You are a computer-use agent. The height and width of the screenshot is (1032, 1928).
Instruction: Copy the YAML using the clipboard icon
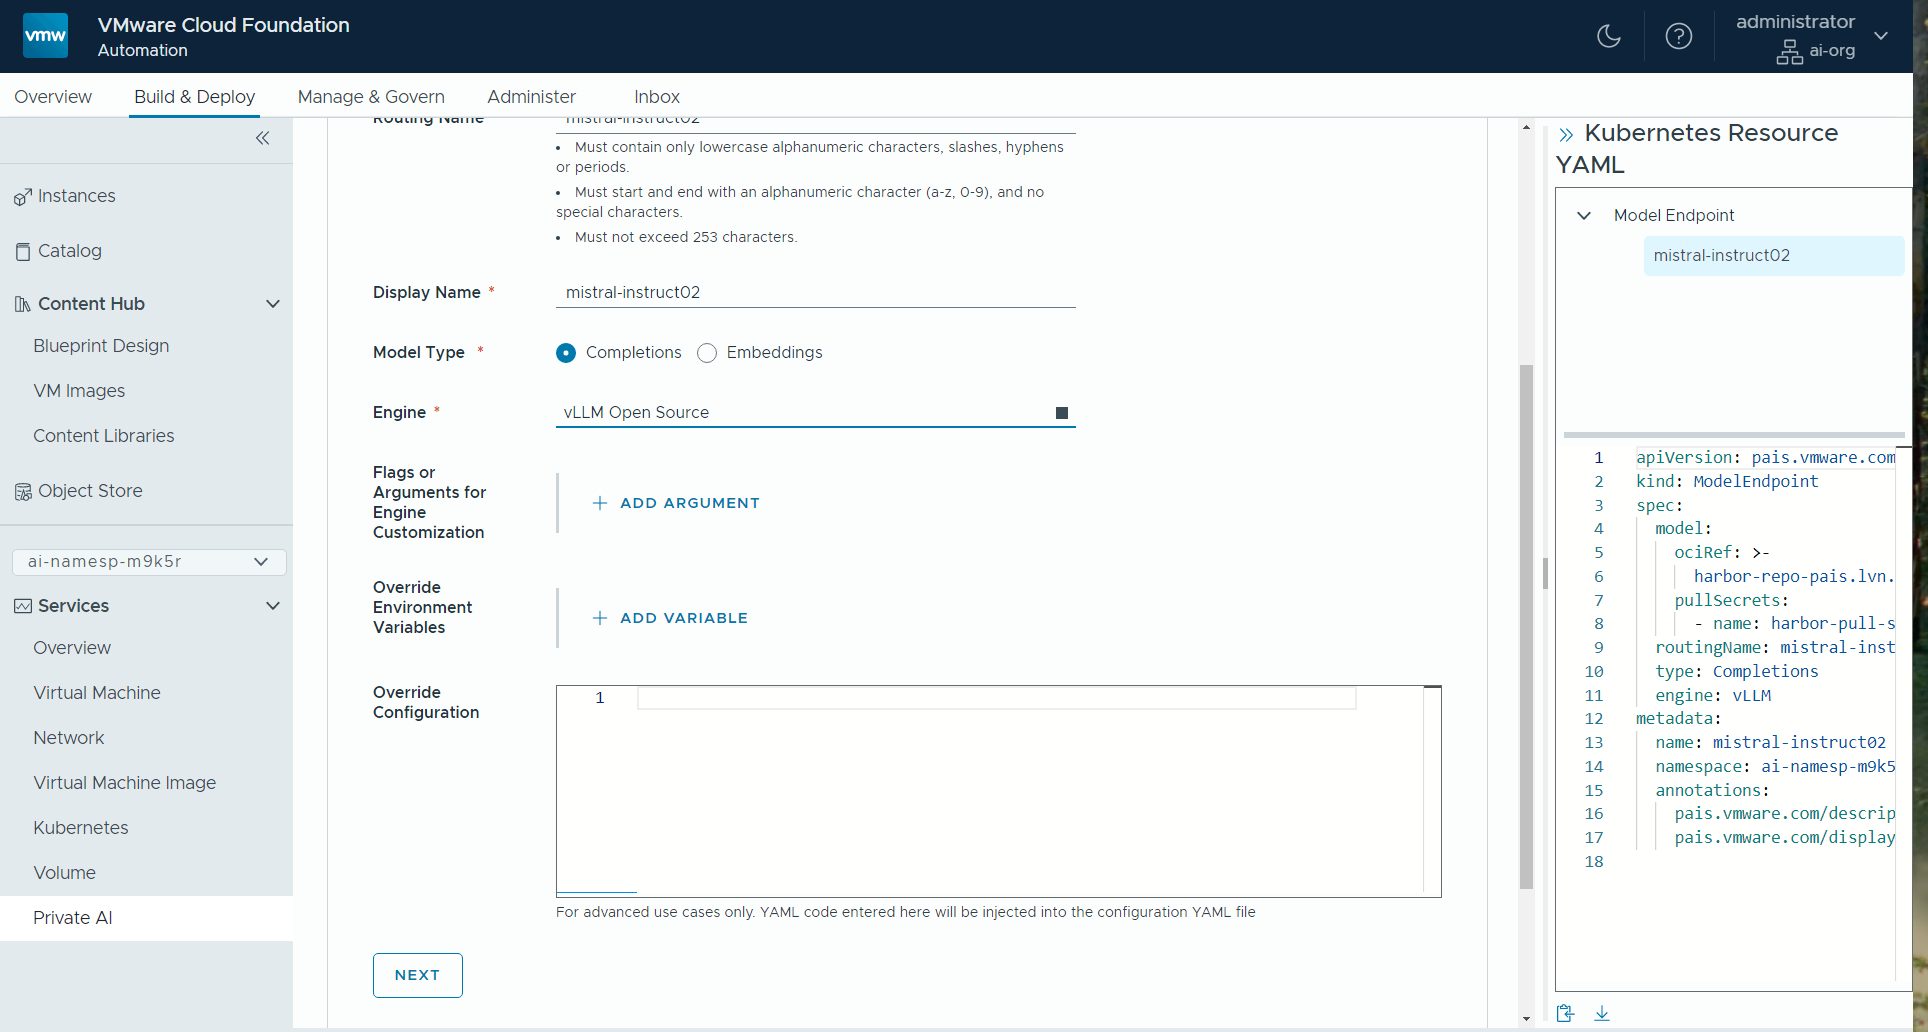[1565, 1013]
